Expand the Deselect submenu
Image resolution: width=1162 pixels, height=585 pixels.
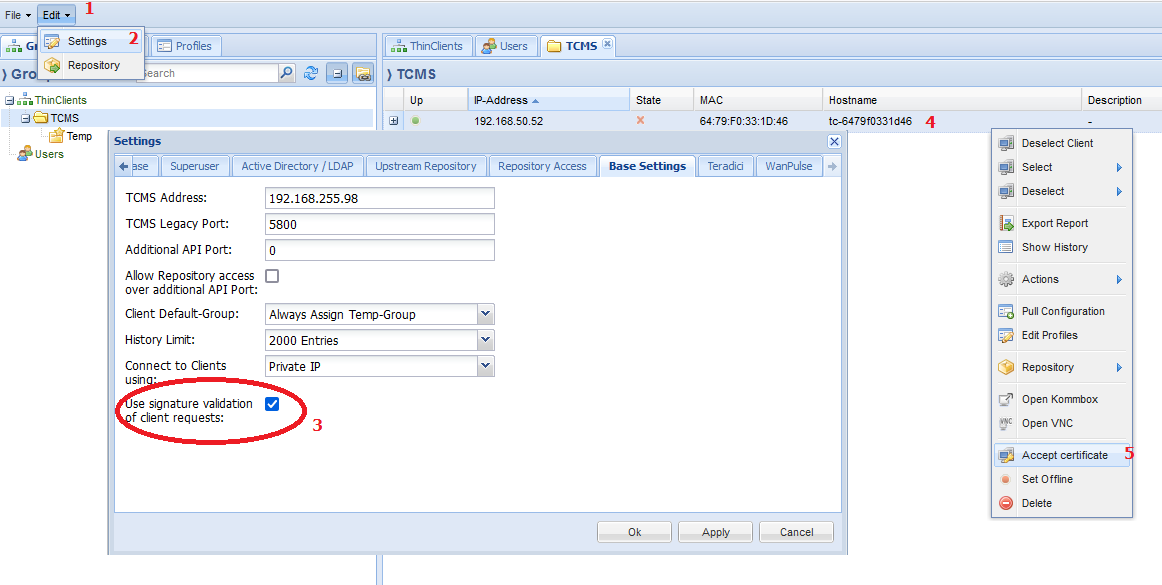1061,191
